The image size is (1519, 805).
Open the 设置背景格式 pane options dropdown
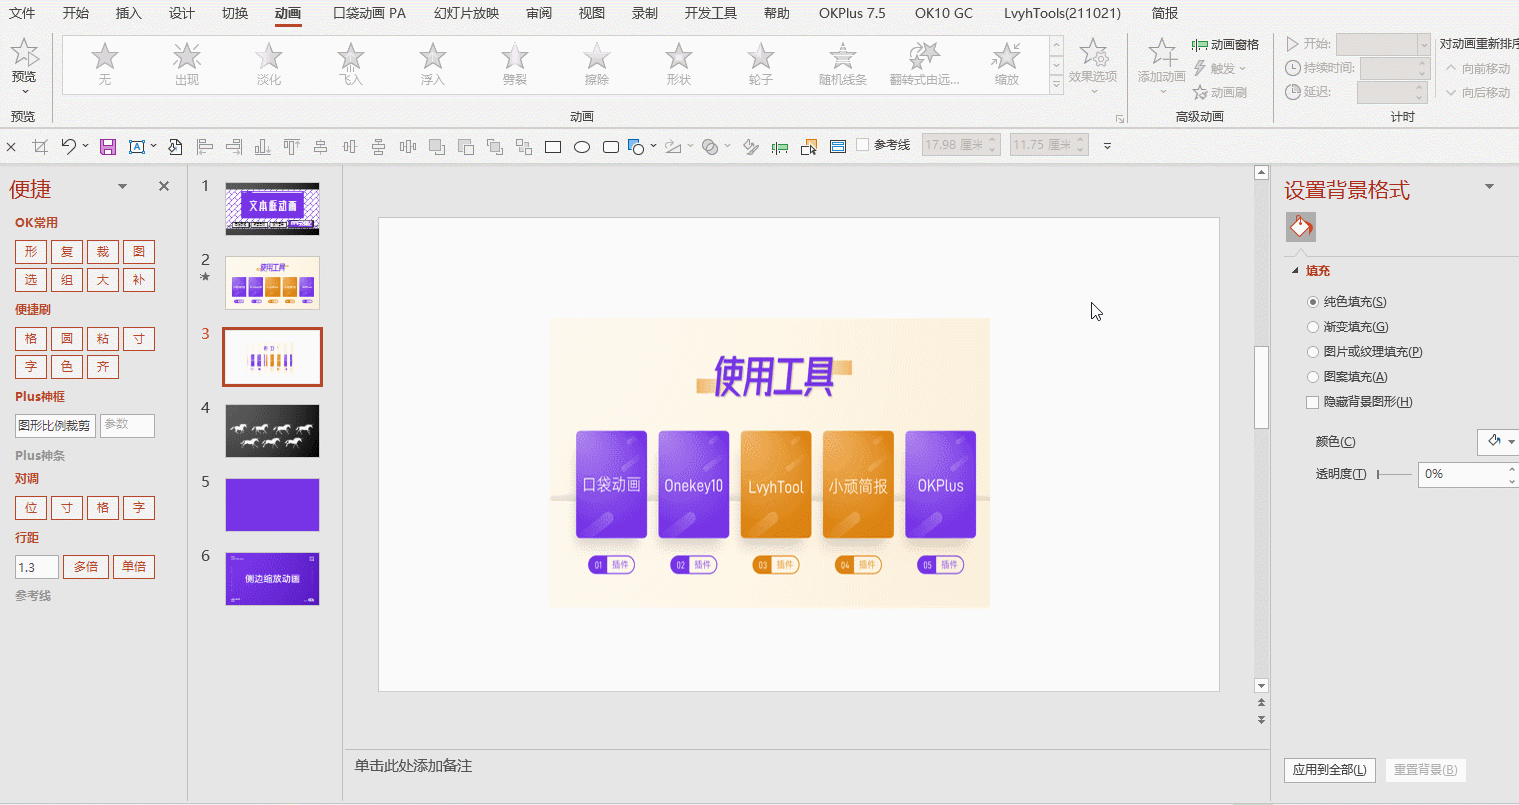point(1489,187)
